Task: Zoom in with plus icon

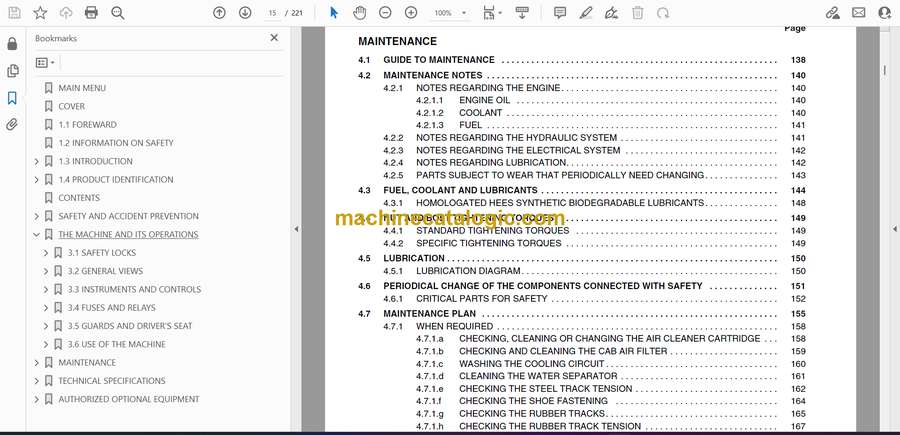Action: tap(411, 13)
